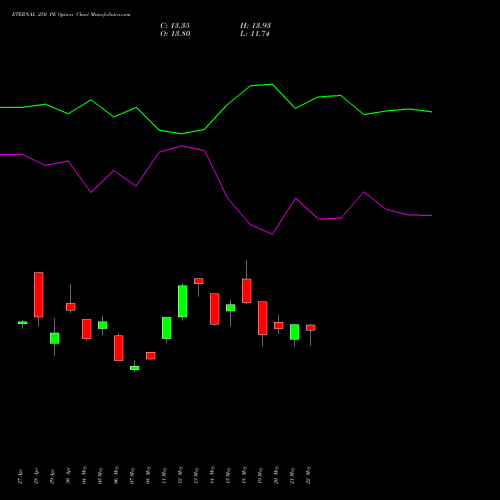Viewport: 500px width, 500px height.
Task: Click the ETERNAL PE Options chart title
Action: (x=71, y=14)
